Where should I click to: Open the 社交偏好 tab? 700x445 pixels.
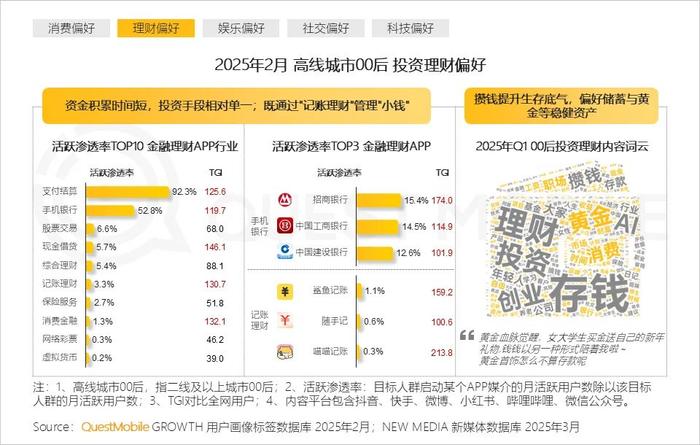click(325, 28)
